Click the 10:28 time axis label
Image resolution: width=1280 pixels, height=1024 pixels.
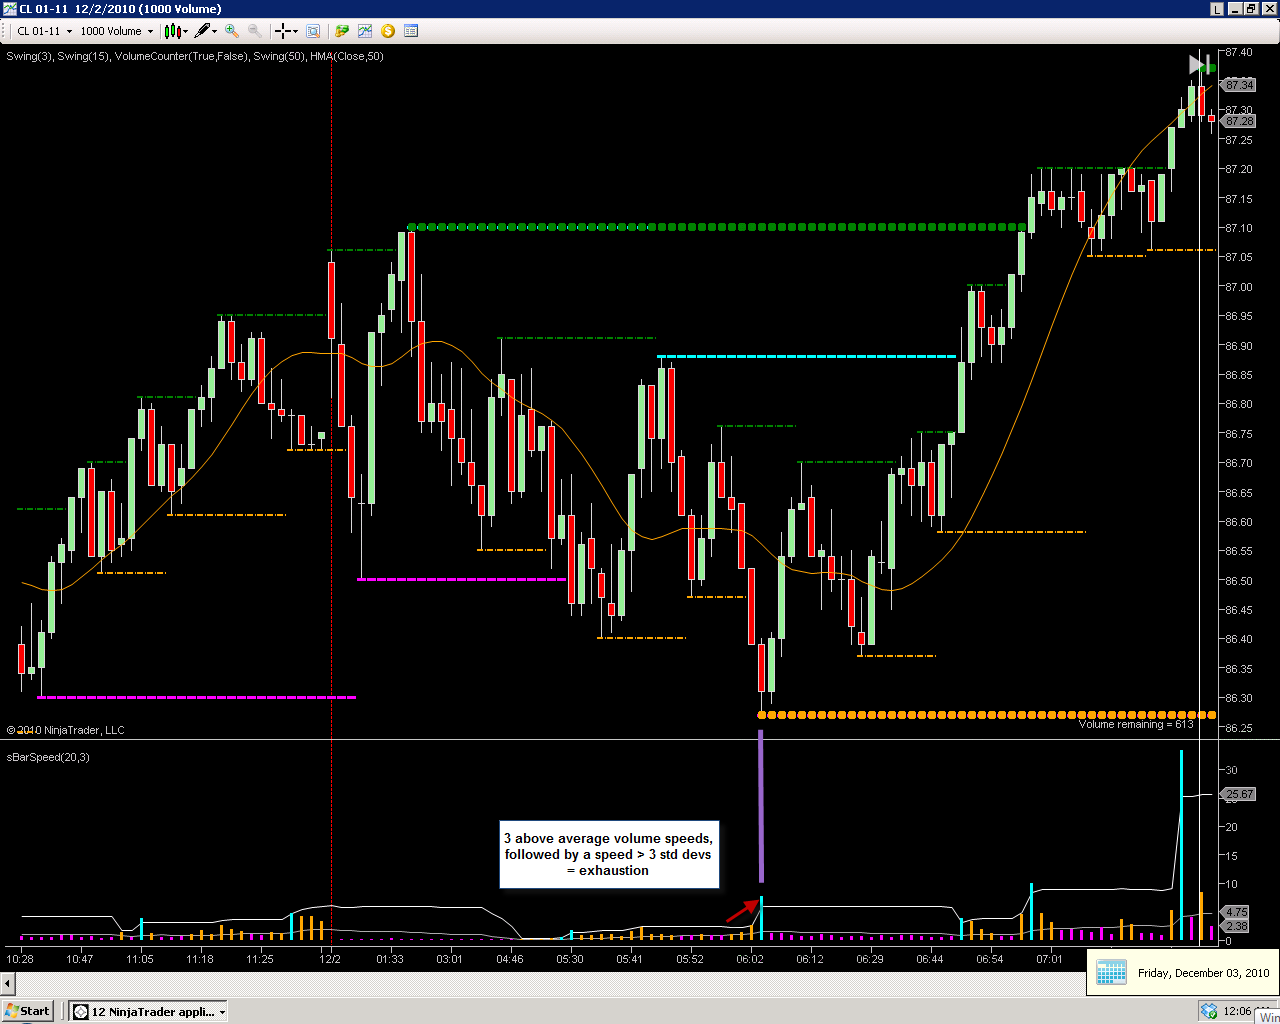[x=20, y=959]
